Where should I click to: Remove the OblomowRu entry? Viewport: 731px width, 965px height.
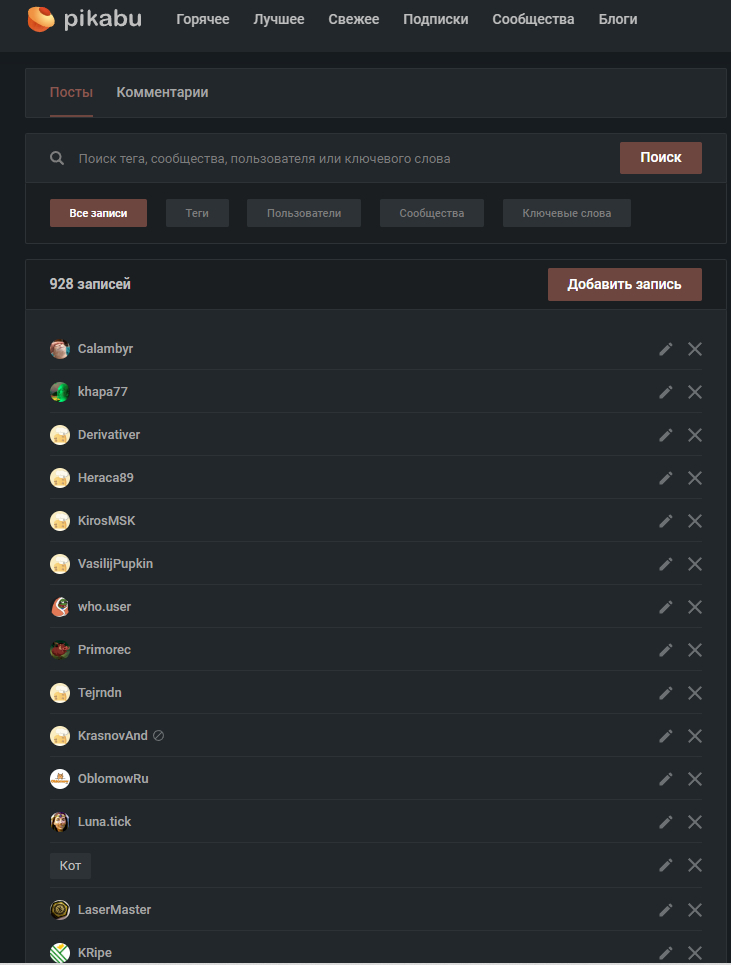[x=695, y=779]
